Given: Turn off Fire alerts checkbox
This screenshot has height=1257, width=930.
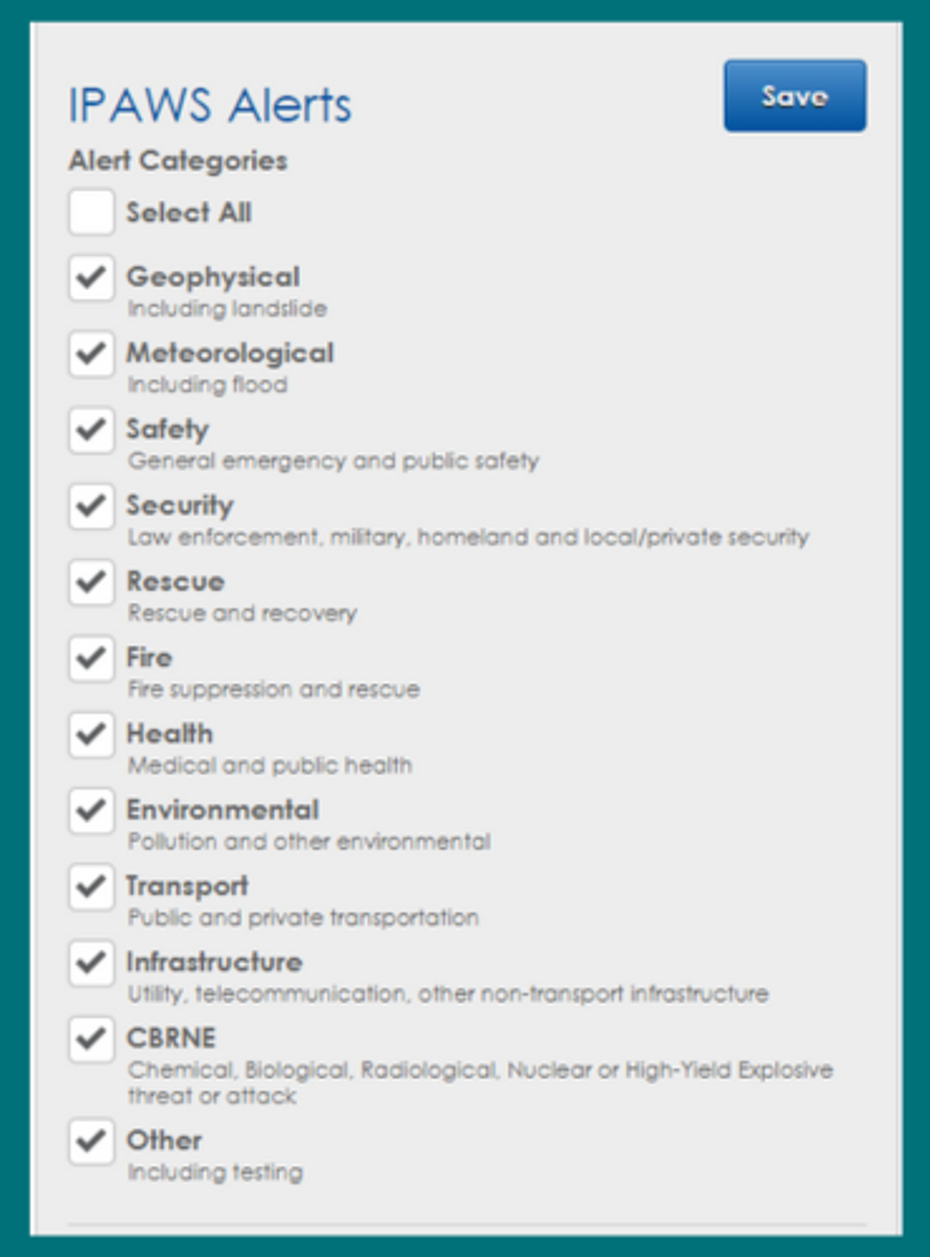Looking at the screenshot, I should (x=91, y=658).
